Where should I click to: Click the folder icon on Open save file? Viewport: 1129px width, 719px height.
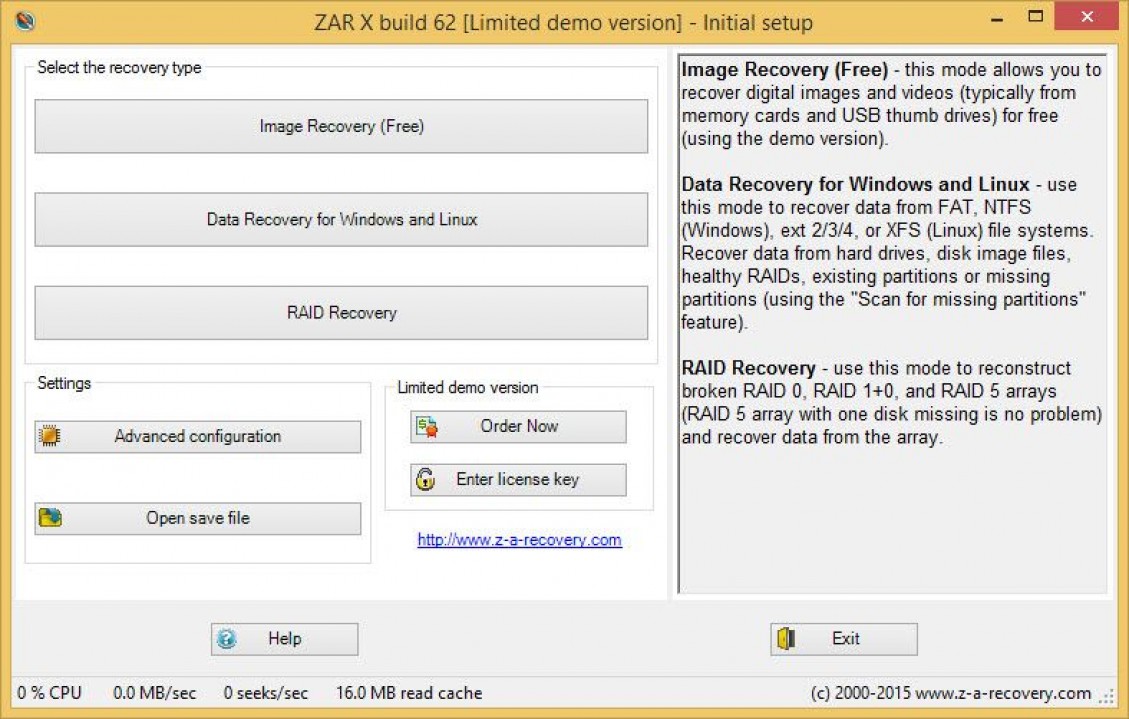click(50, 517)
